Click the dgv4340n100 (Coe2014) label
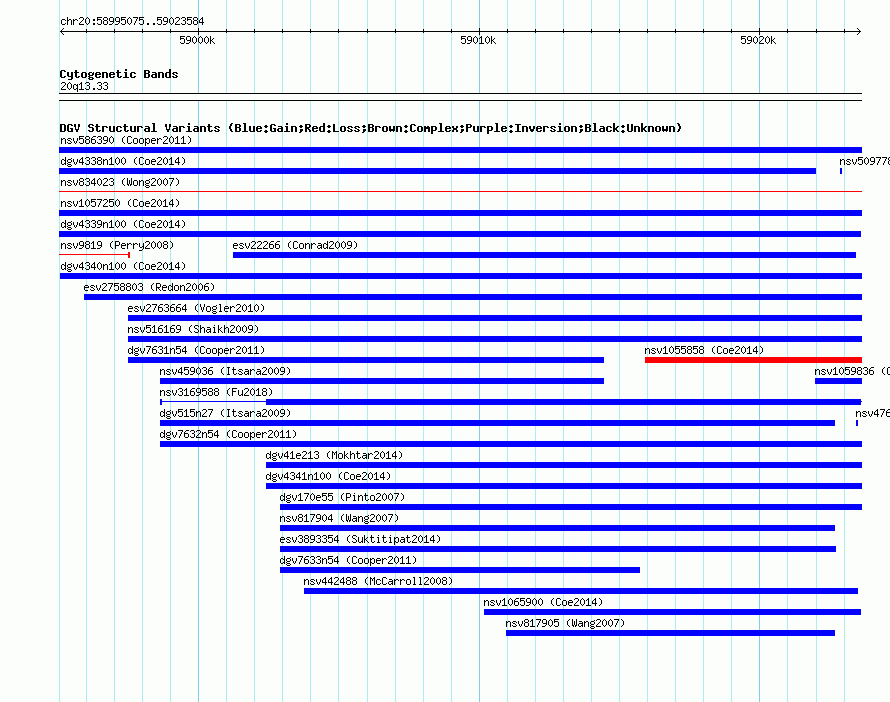Viewport: 890px width, 702px height. [x=123, y=266]
